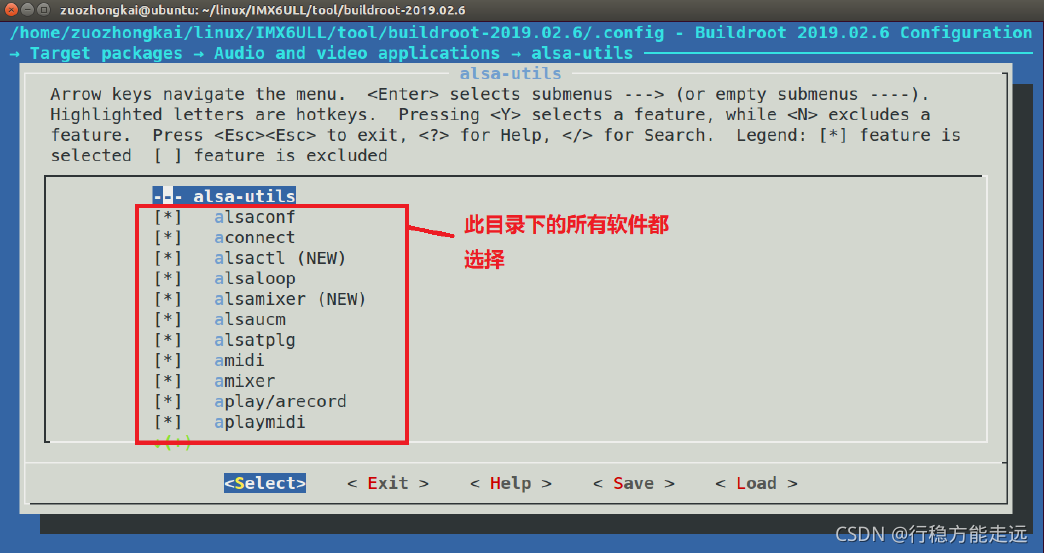Toggle the alsaloop checkbox
This screenshot has height=553, width=1044.
pyautogui.click(x=168, y=279)
